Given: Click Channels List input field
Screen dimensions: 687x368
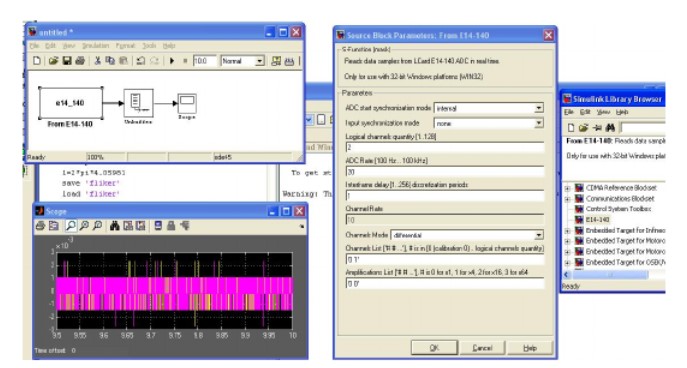Looking at the screenshot, I should [x=445, y=259].
